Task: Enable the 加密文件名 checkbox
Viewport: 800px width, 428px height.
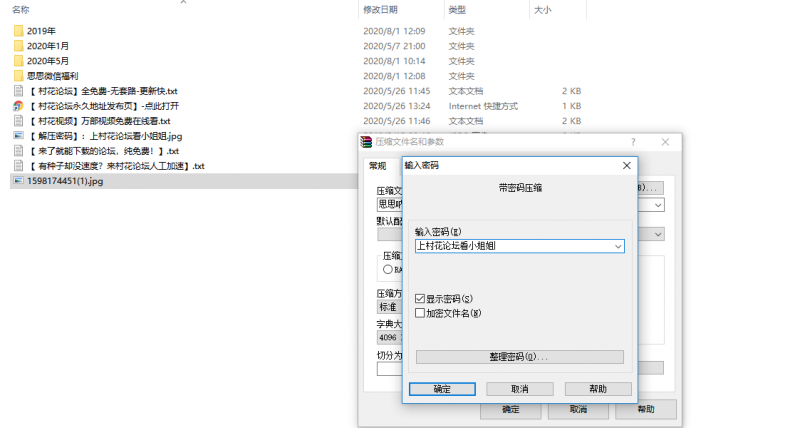Action: coord(420,313)
